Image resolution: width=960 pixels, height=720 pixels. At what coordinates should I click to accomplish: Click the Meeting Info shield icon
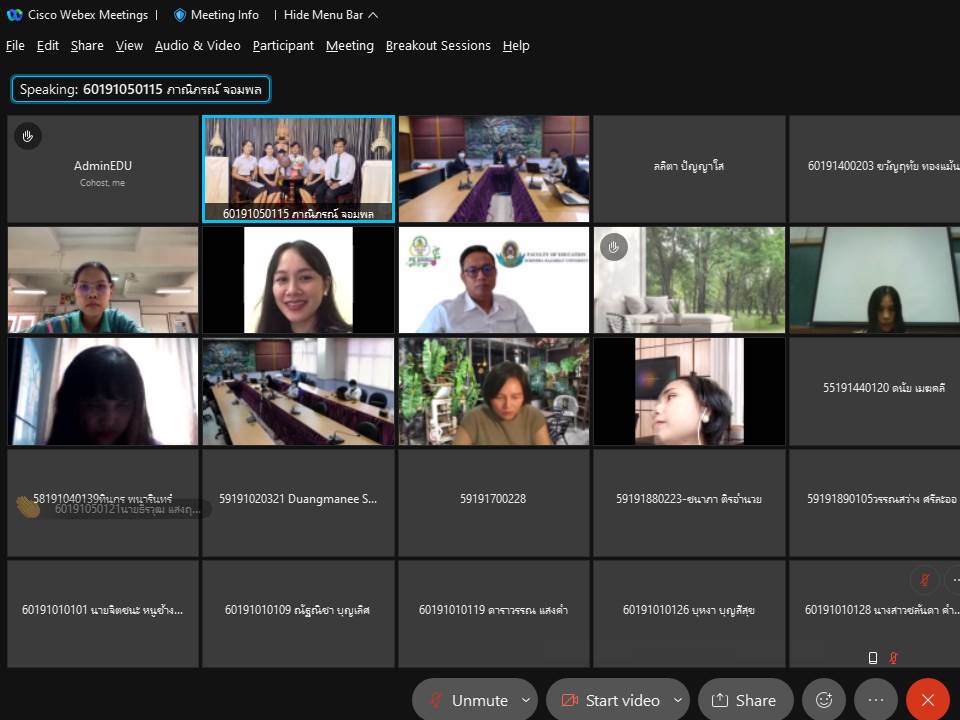point(180,15)
